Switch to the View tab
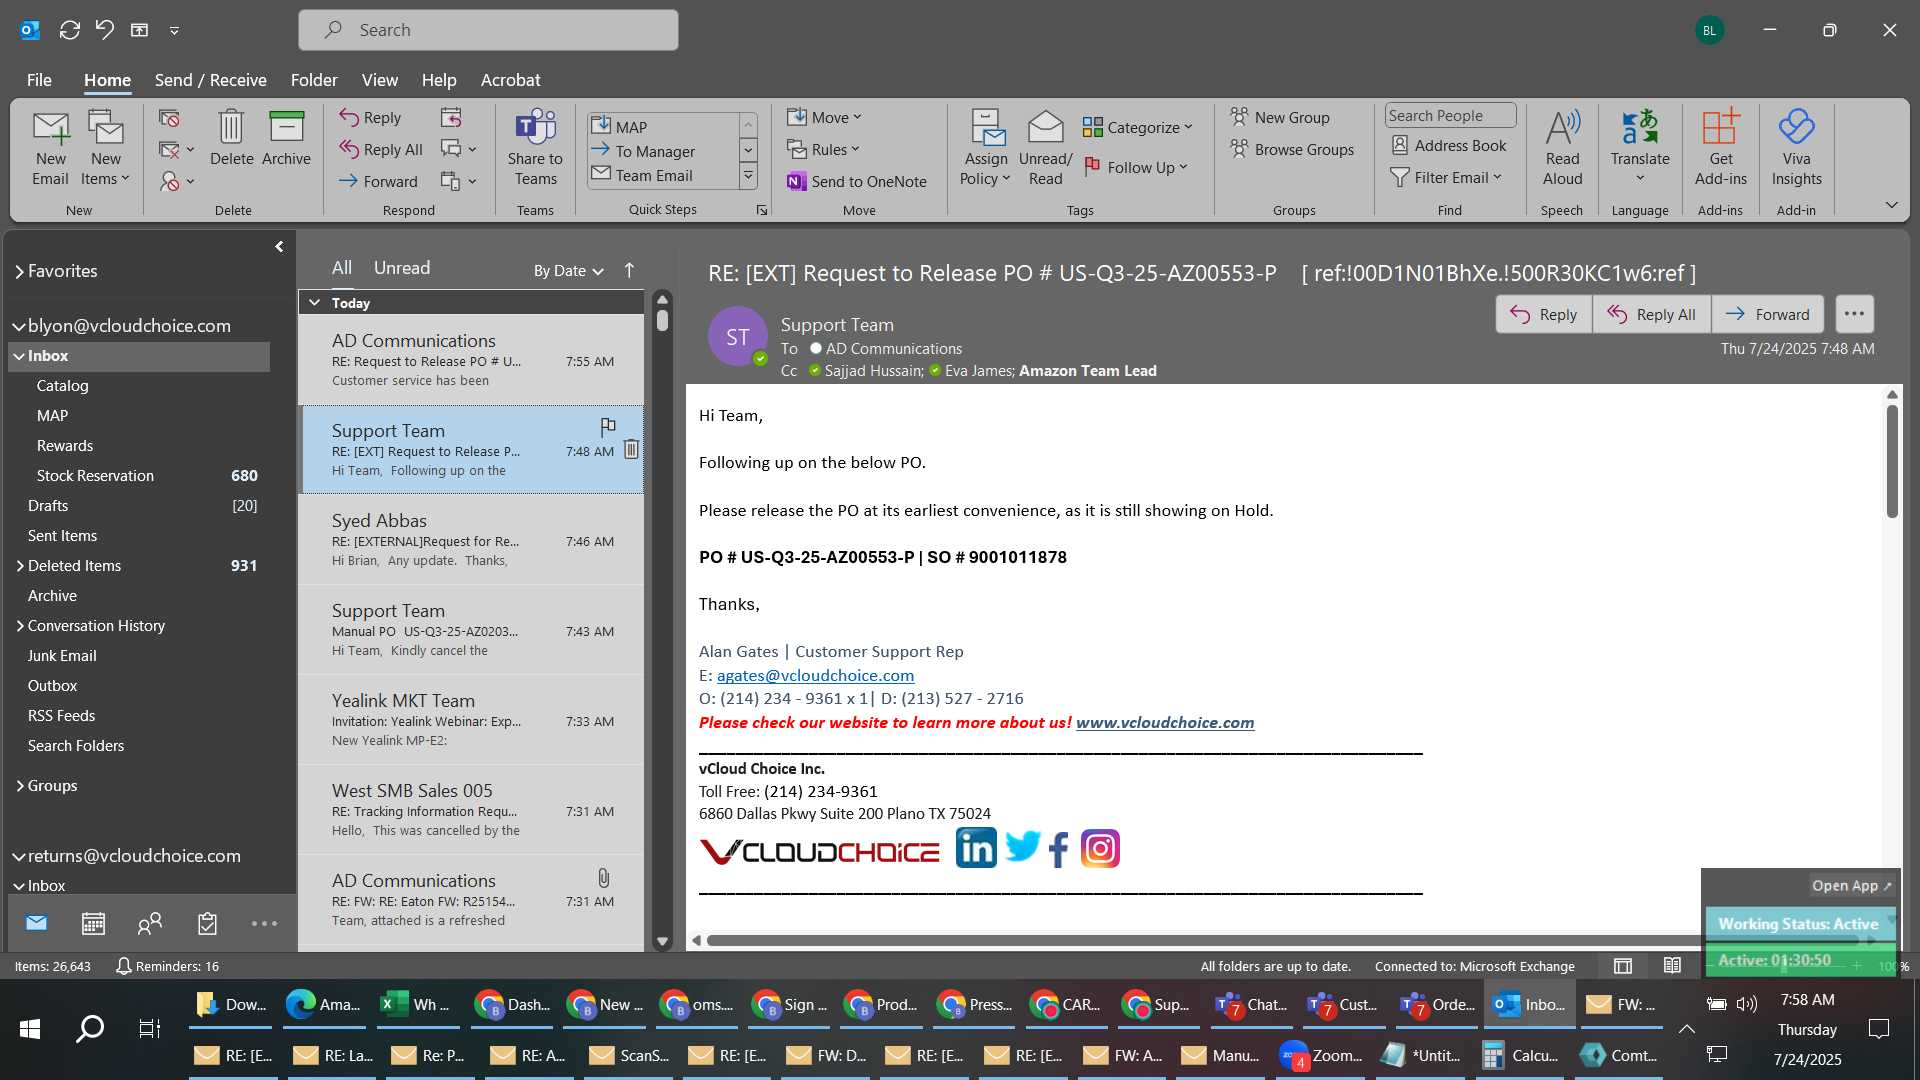The image size is (1920, 1080). point(379,80)
